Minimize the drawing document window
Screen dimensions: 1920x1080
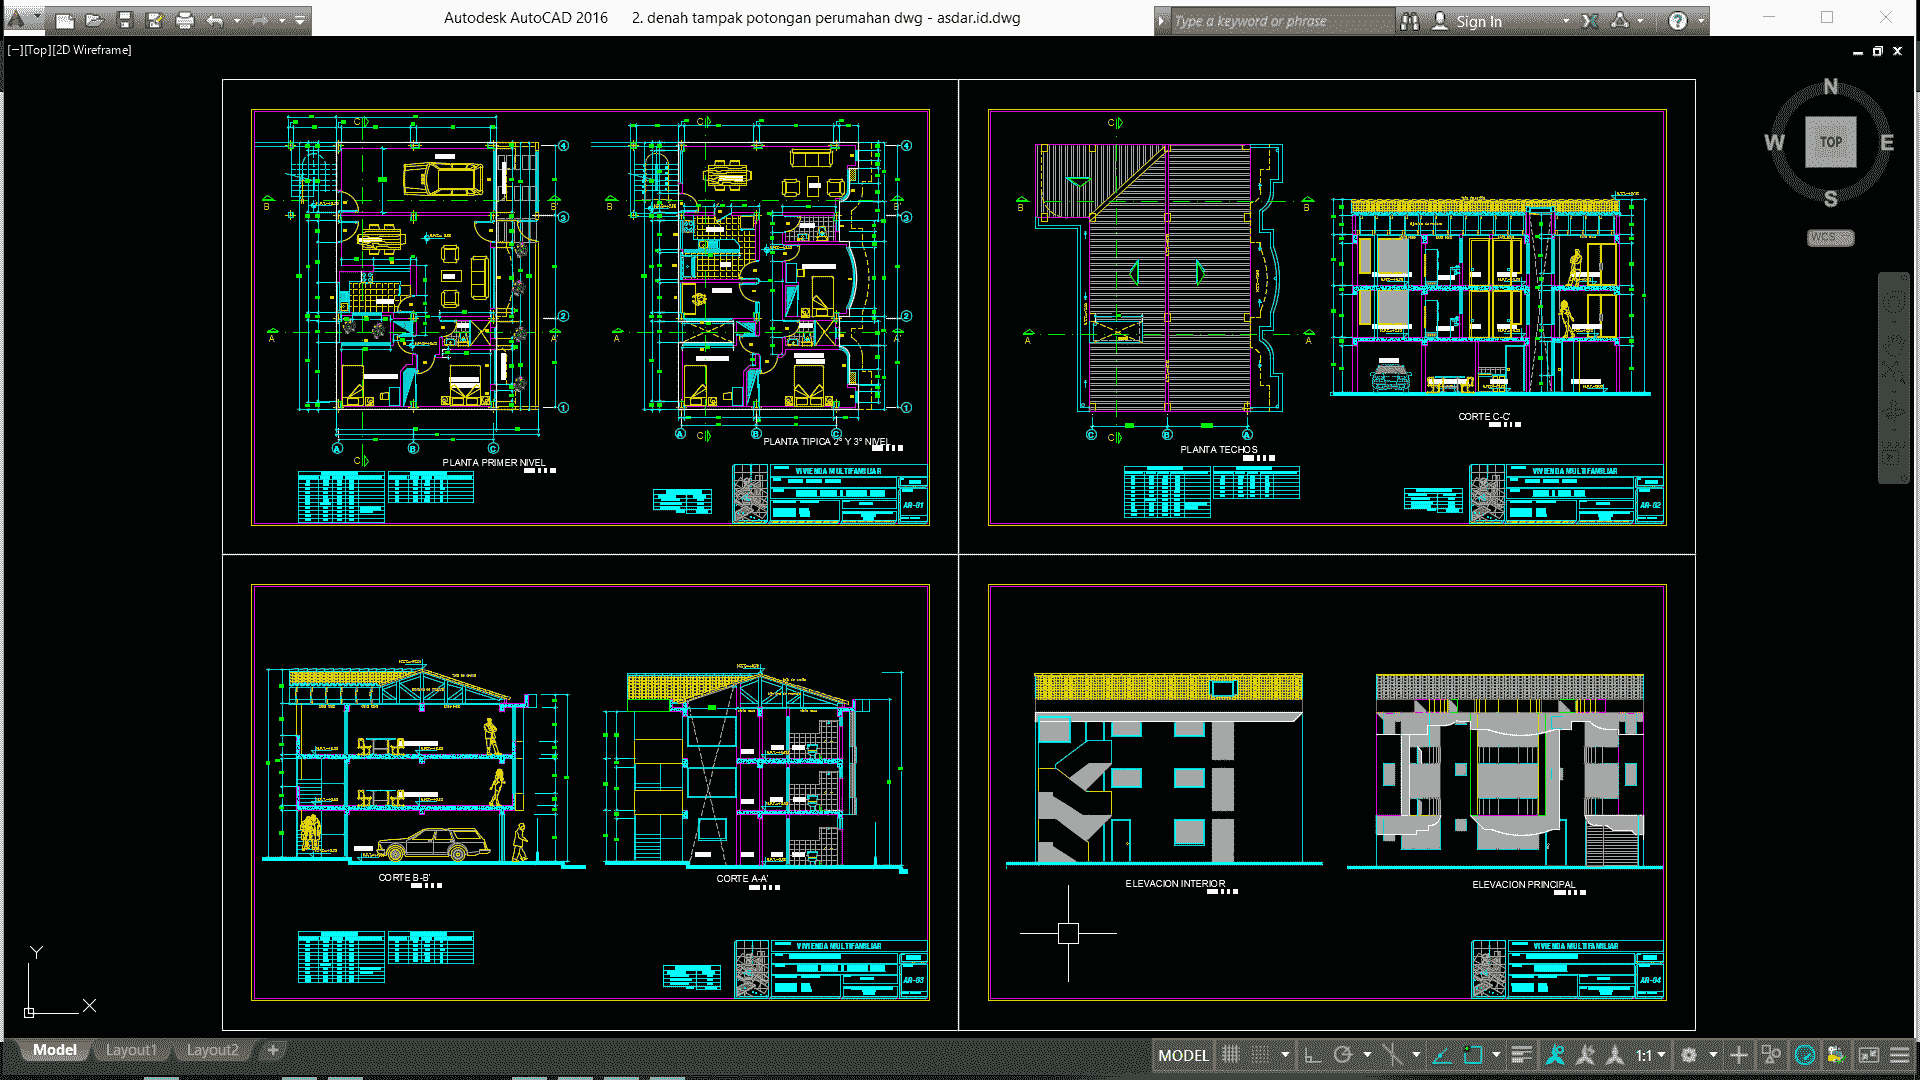[1858, 51]
